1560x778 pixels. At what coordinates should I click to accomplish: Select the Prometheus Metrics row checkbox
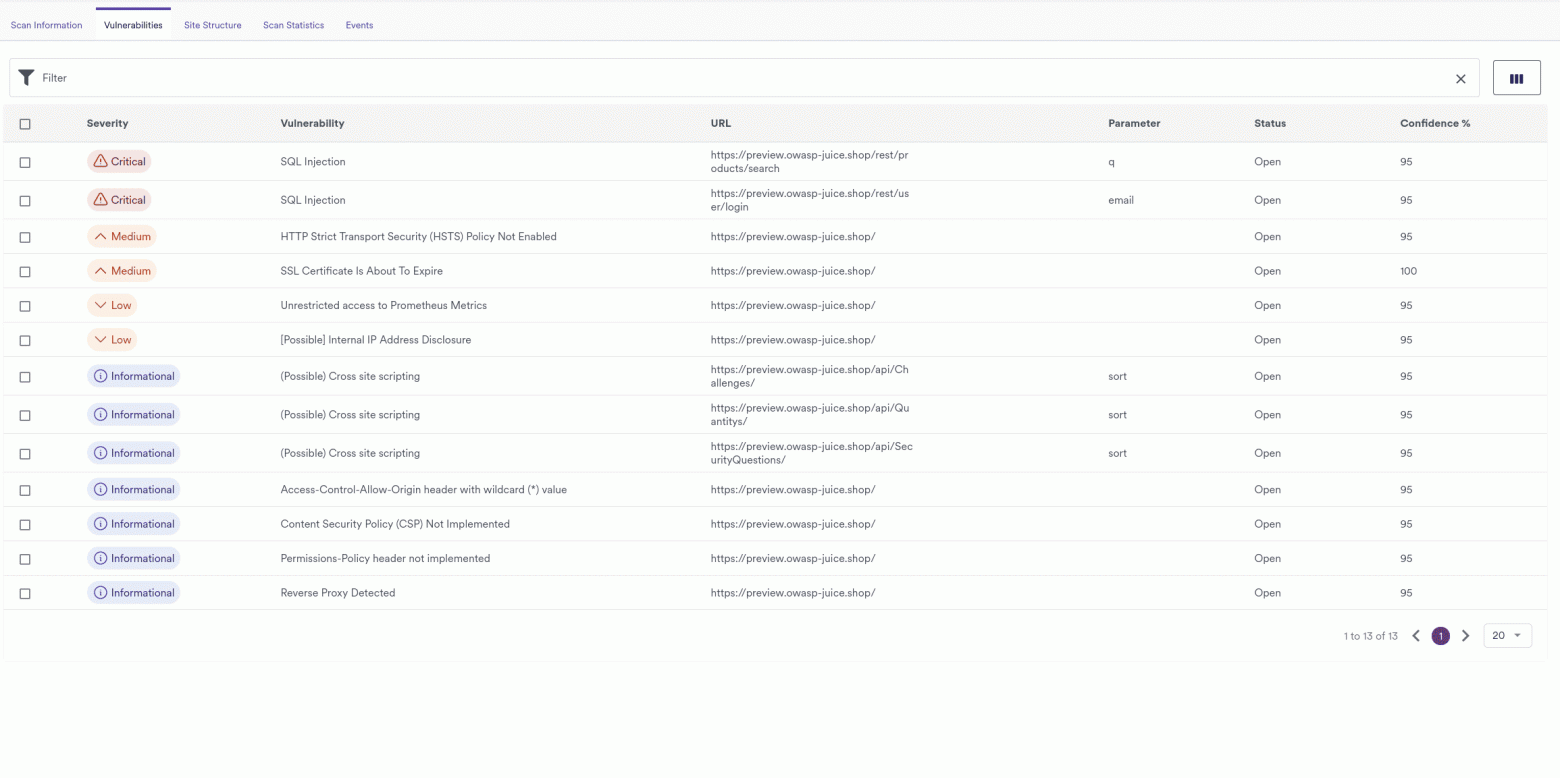coord(25,306)
